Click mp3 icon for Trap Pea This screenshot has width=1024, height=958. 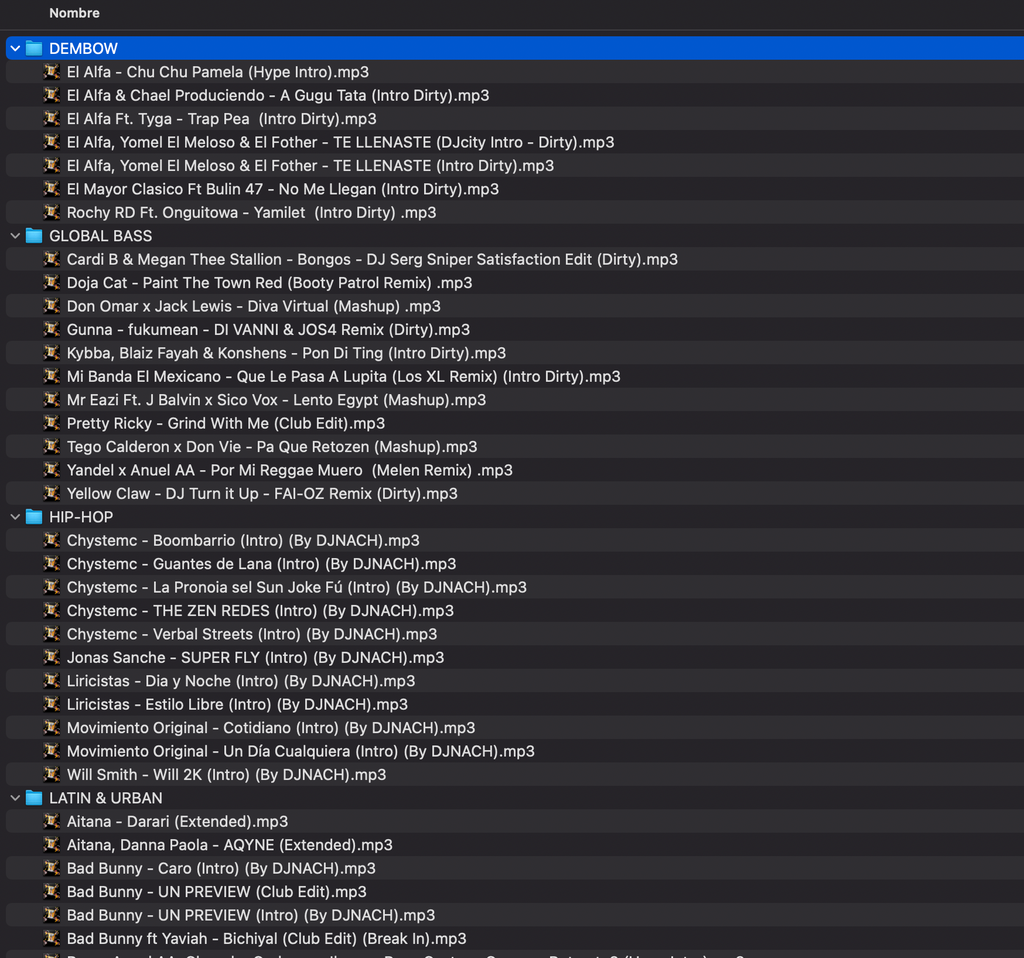52,119
